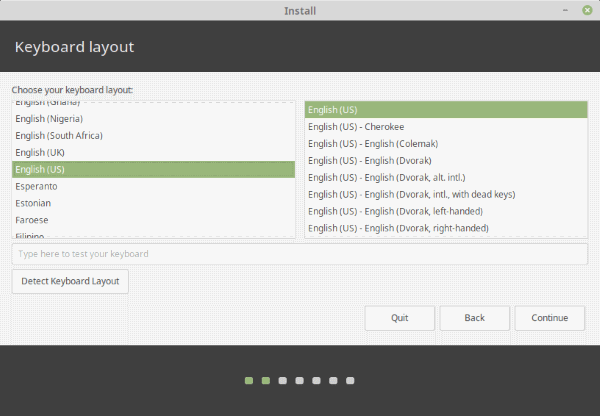Image resolution: width=600 pixels, height=416 pixels.
Task: Select plain English (US) variant on right
Action: [x=446, y=110]
